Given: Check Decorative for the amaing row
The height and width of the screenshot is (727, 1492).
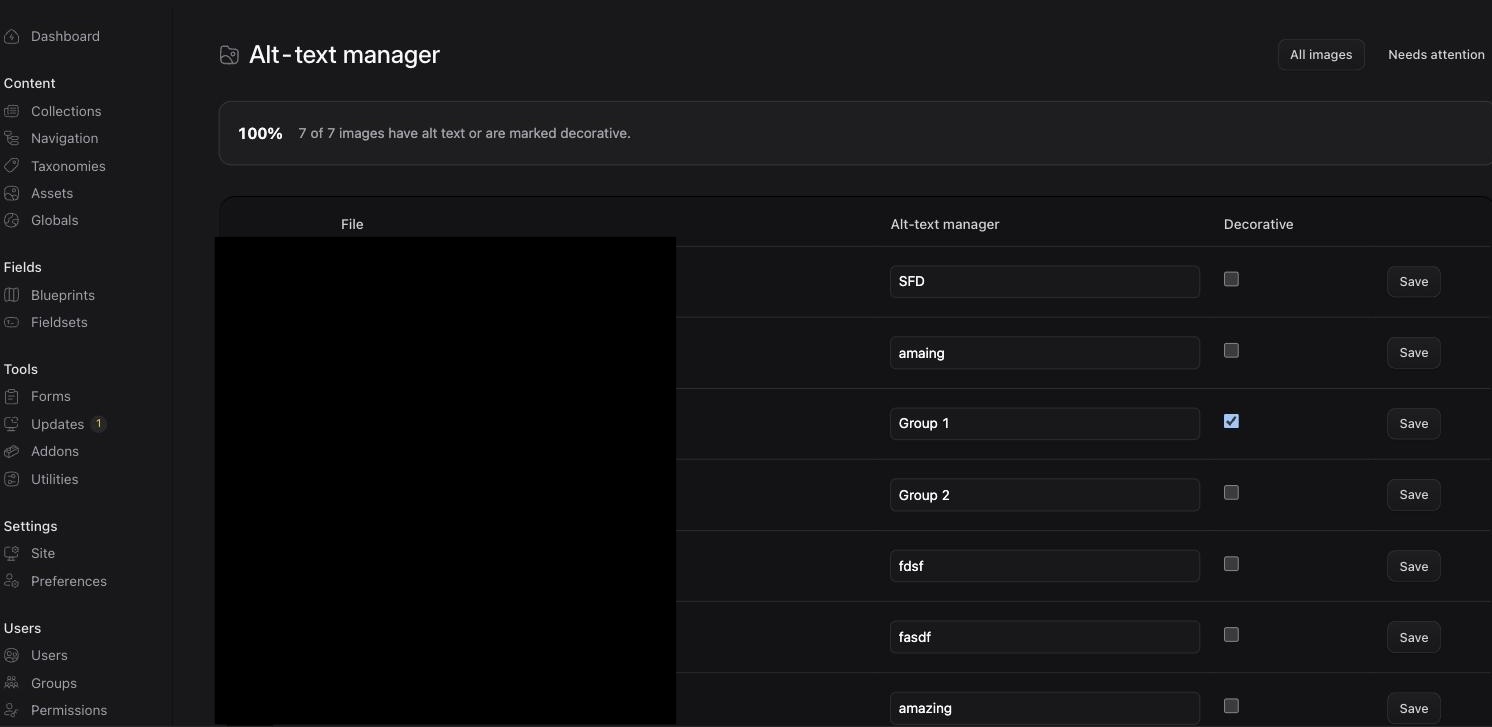Looking at the screenshot, I should 1231,350.
